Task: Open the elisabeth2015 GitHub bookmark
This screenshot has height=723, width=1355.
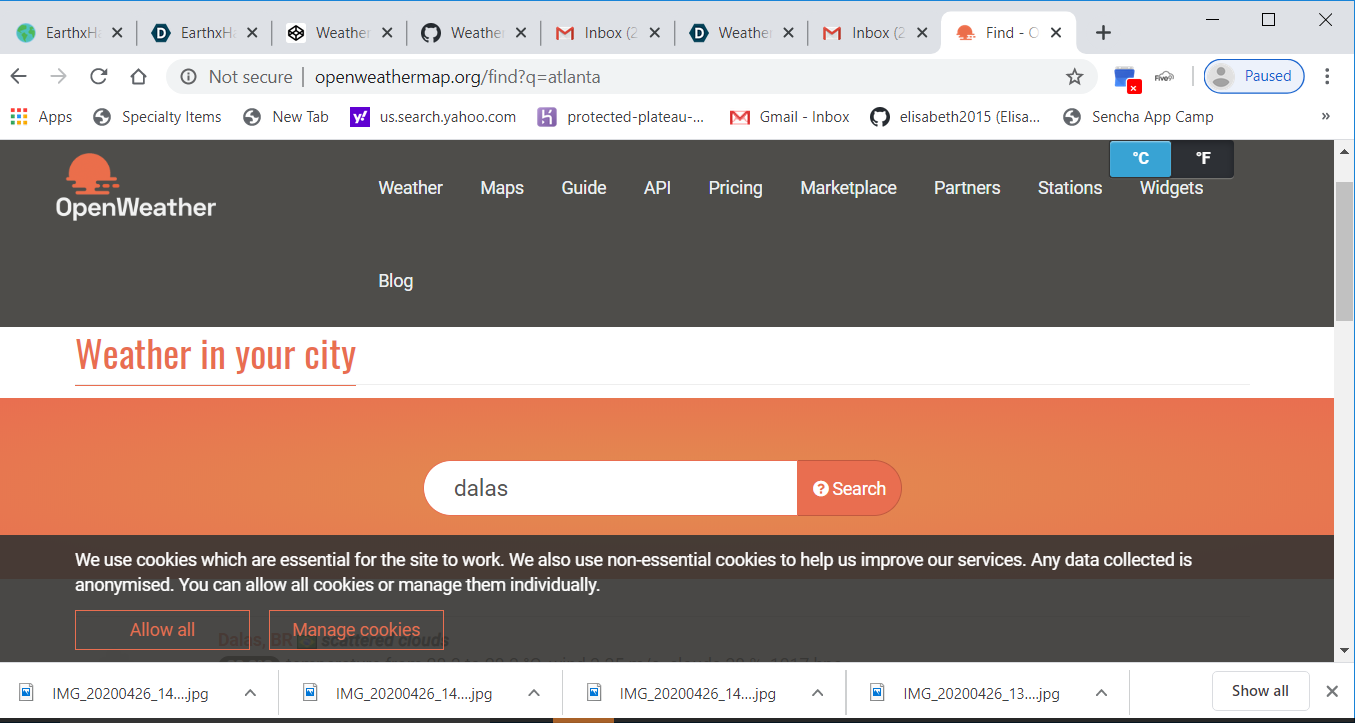Action: point(955,117)
